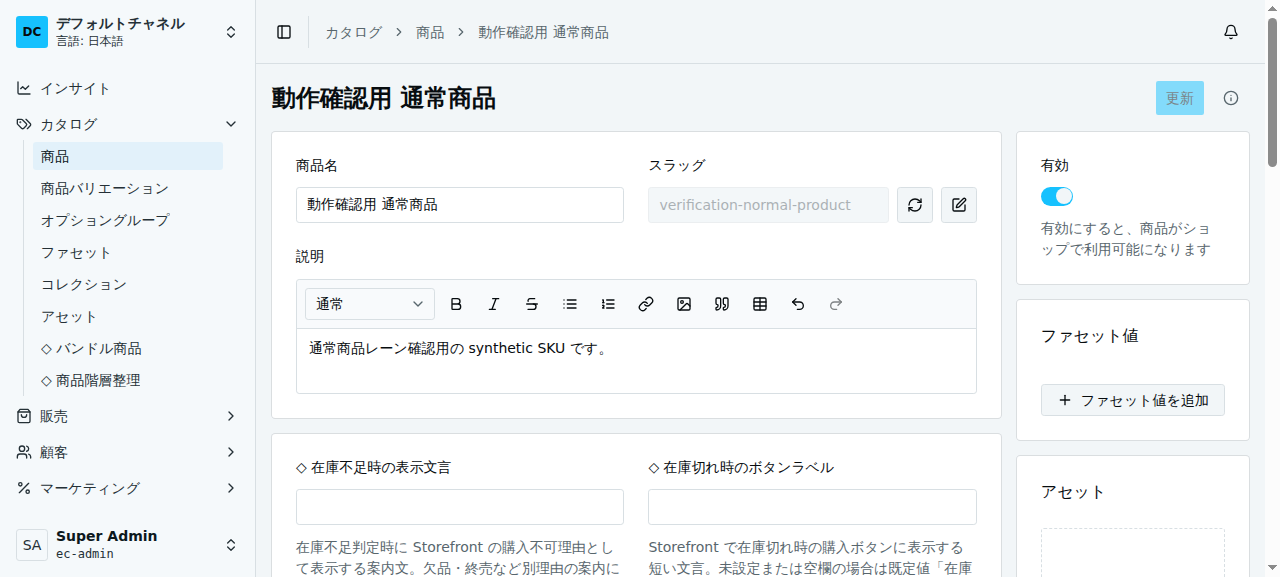Open the Super Admin user menu
This screenshot has width=1280, height=577.
click(128, 545)
